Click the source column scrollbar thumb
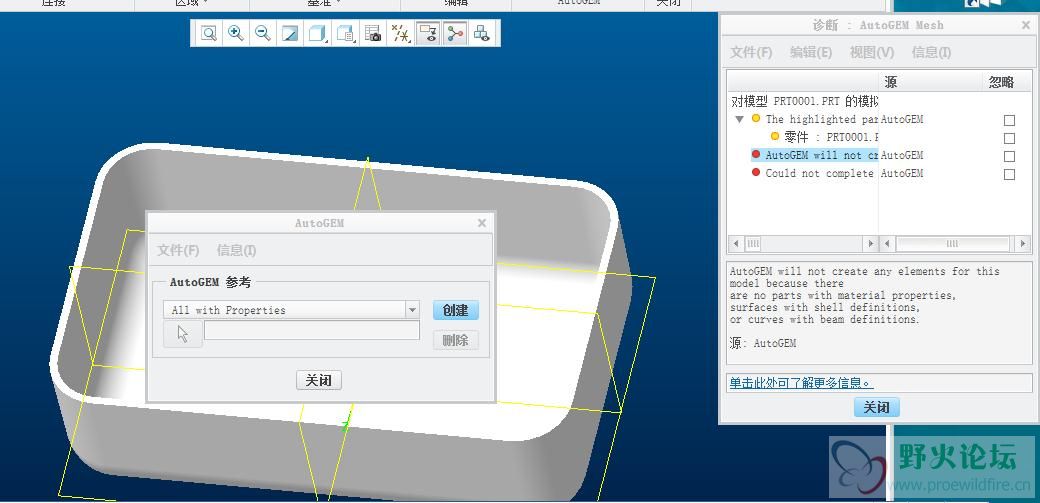The height and width of the screenshot is (503, 1040). click(952, 244)
